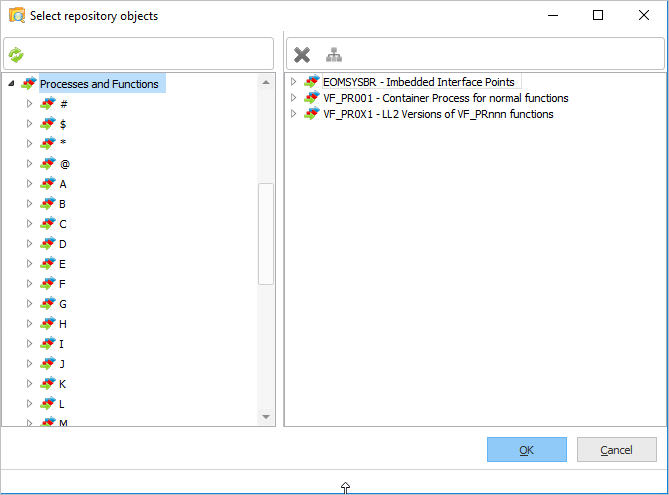This screenshot has height=495, width=669.
Task: Click the Processes and Functions root icon
Action: [29, 84]
